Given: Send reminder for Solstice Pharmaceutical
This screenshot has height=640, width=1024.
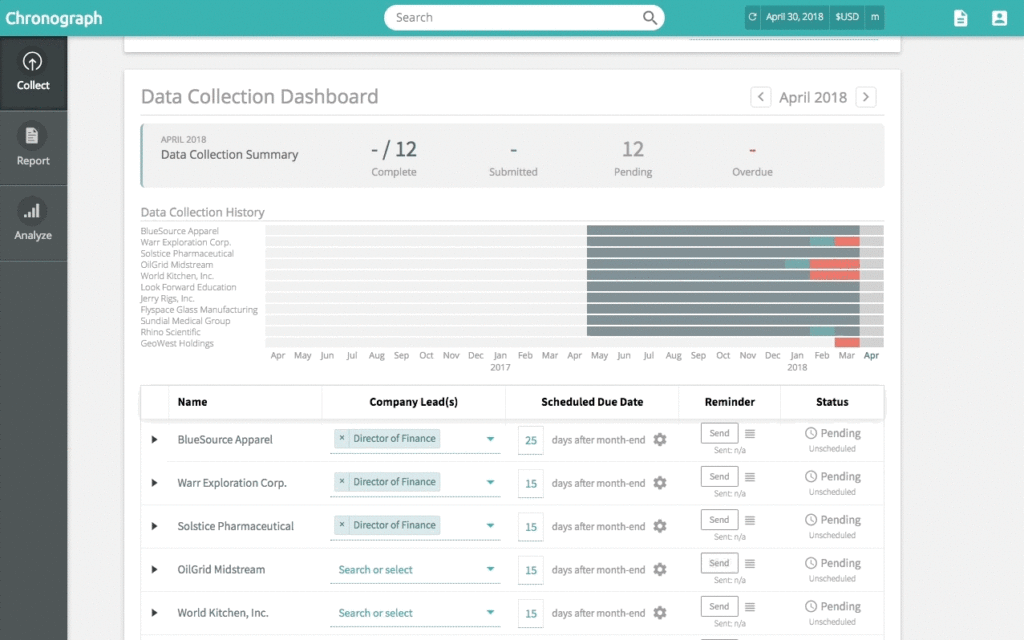Looking at the screenshot, I should point(718,519).
